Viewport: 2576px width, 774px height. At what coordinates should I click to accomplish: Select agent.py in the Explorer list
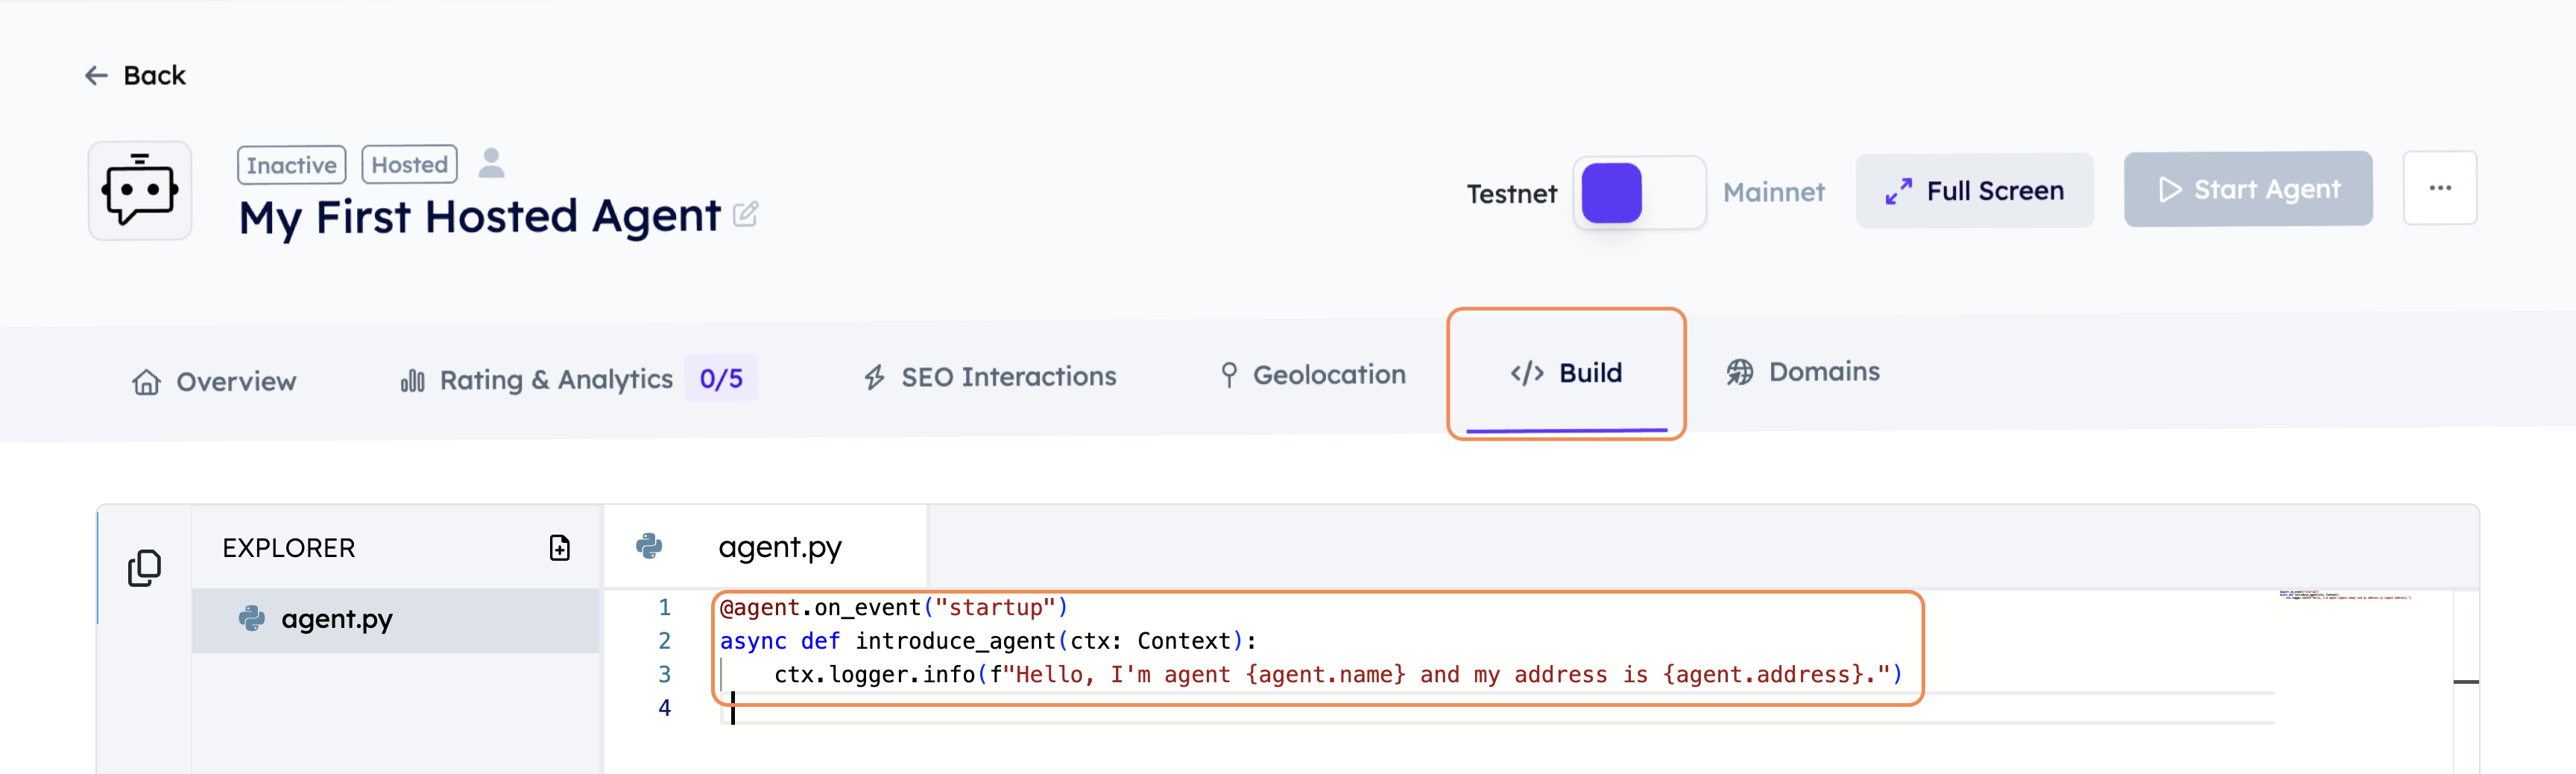tap(396, 620)
